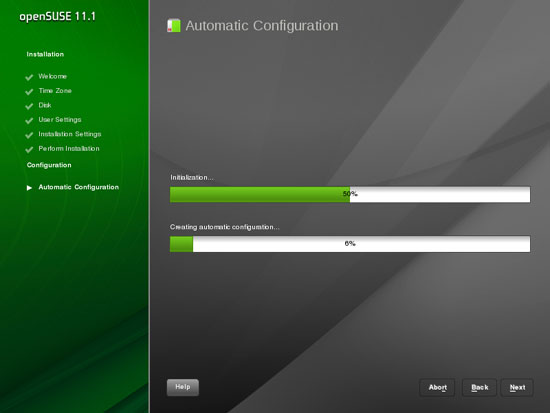Click the arrow marker beside Automatic Configuration
The width and height of the screenshot is (550, 413).
click(29, 188)
